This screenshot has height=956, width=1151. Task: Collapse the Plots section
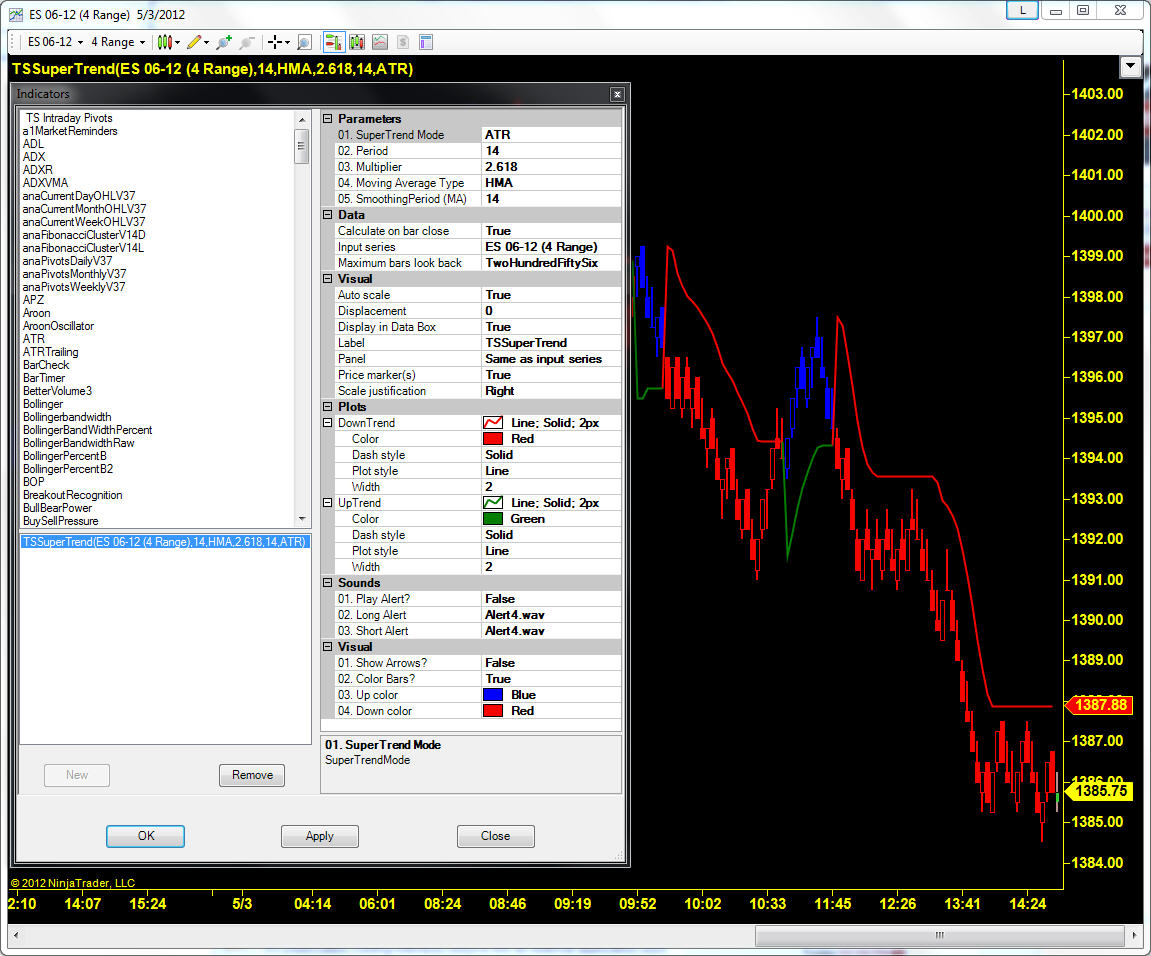point(328,407)
